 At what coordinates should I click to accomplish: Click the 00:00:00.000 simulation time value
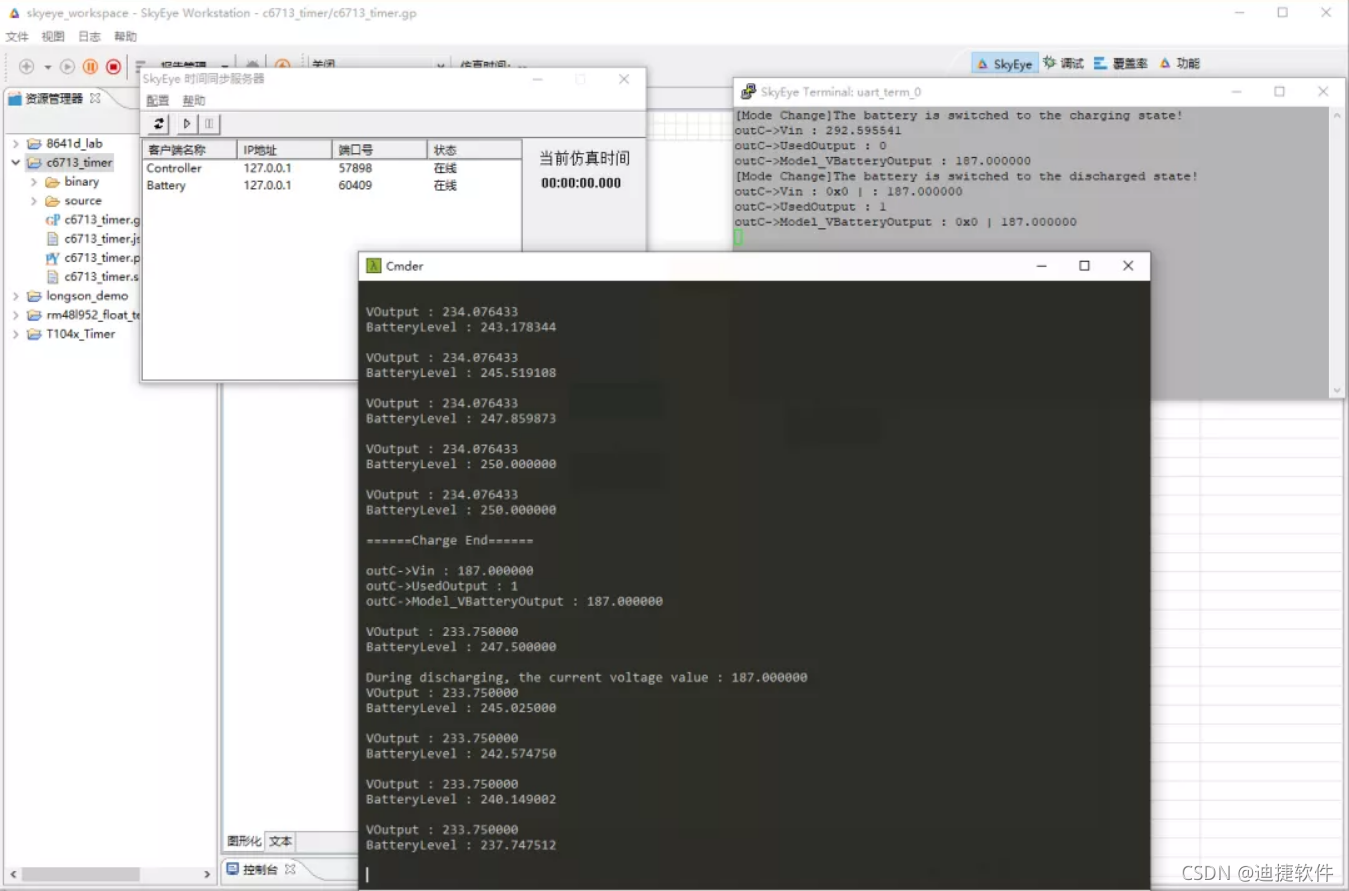581,183
